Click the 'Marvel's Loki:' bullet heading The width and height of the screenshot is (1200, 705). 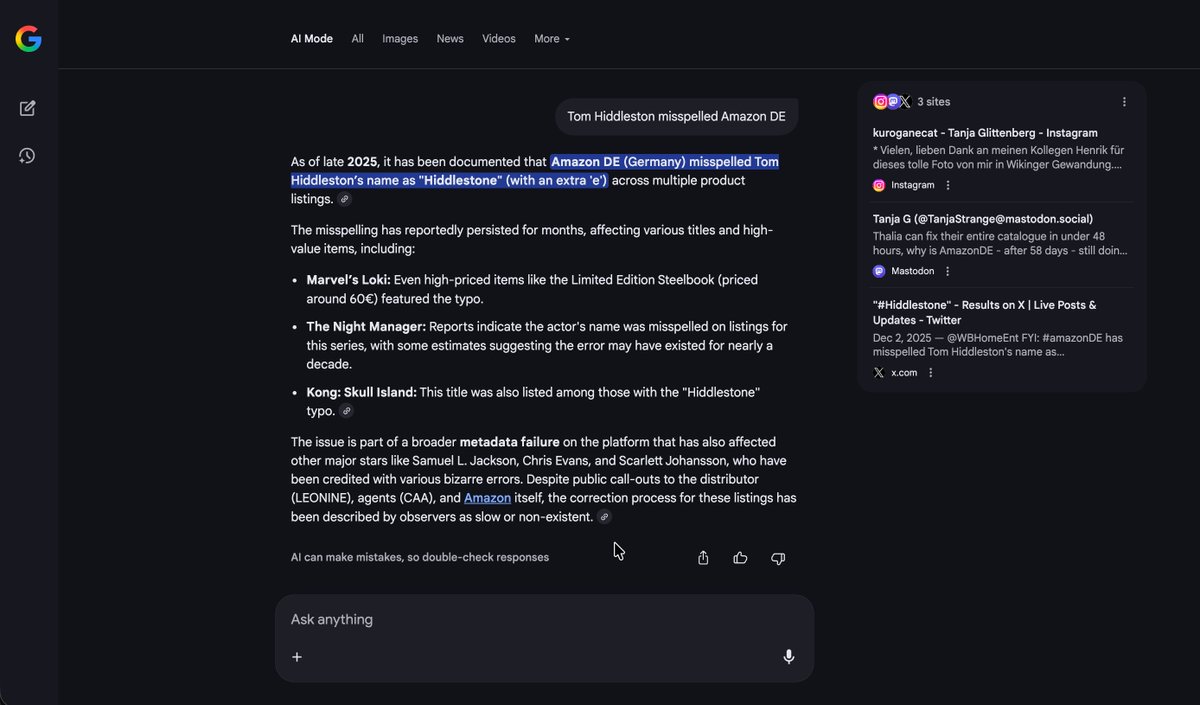(x=349, y=280)
